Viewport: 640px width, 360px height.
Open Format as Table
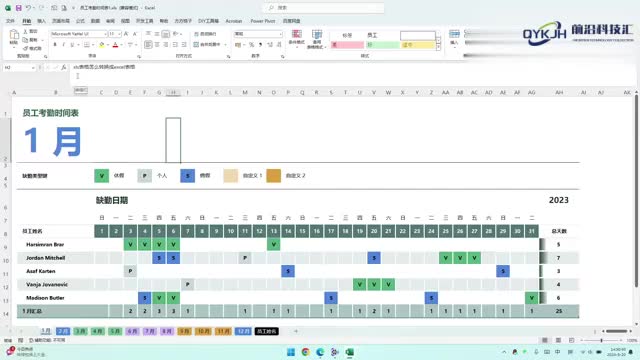pos(316,38)
